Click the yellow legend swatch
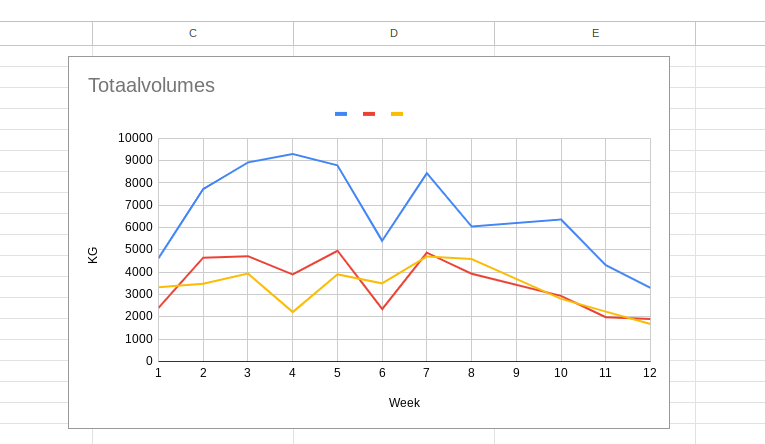This screenshot has height=444, width=765. click(397, 114)
